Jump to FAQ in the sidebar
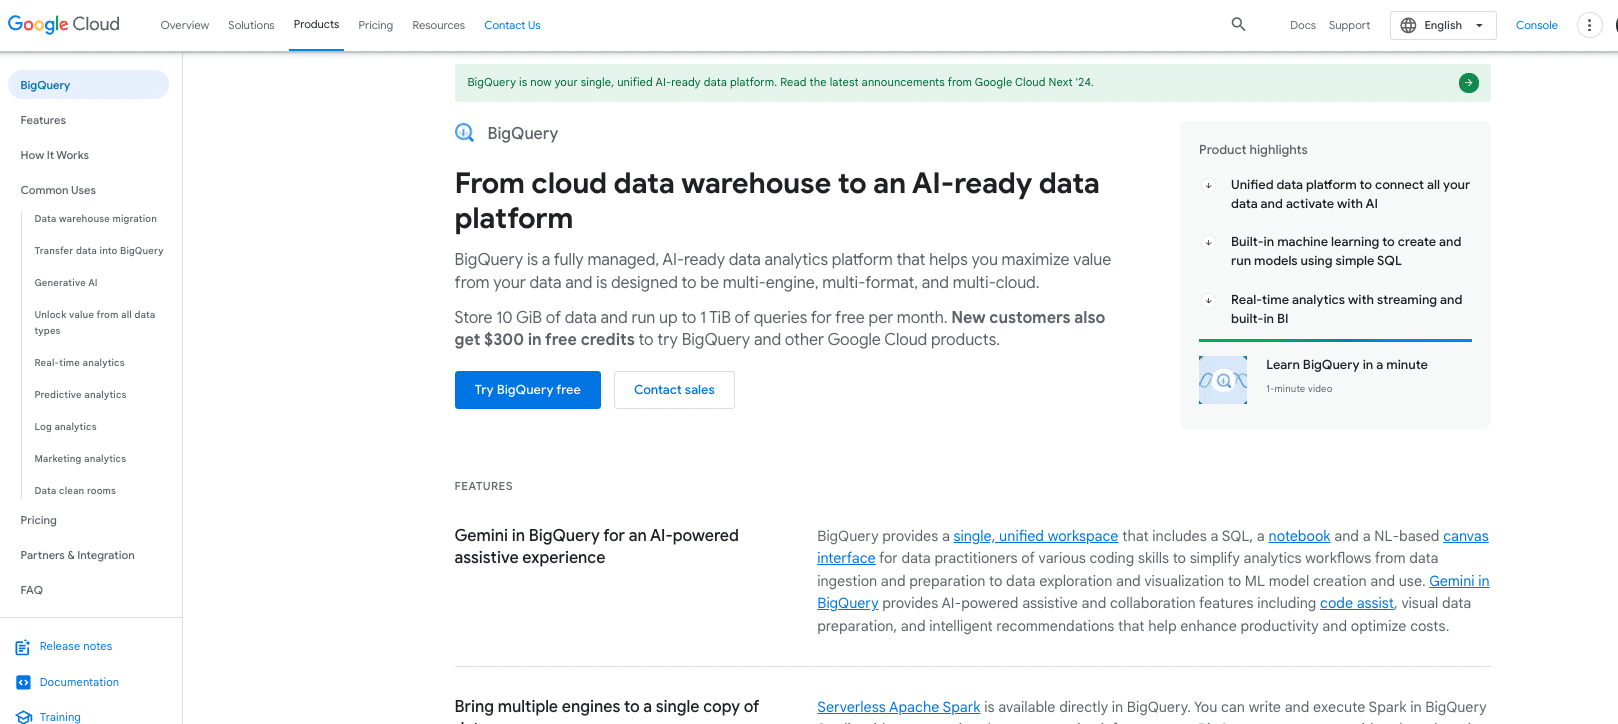This screenshot has height=724, width=1618. tap(32, 590)
